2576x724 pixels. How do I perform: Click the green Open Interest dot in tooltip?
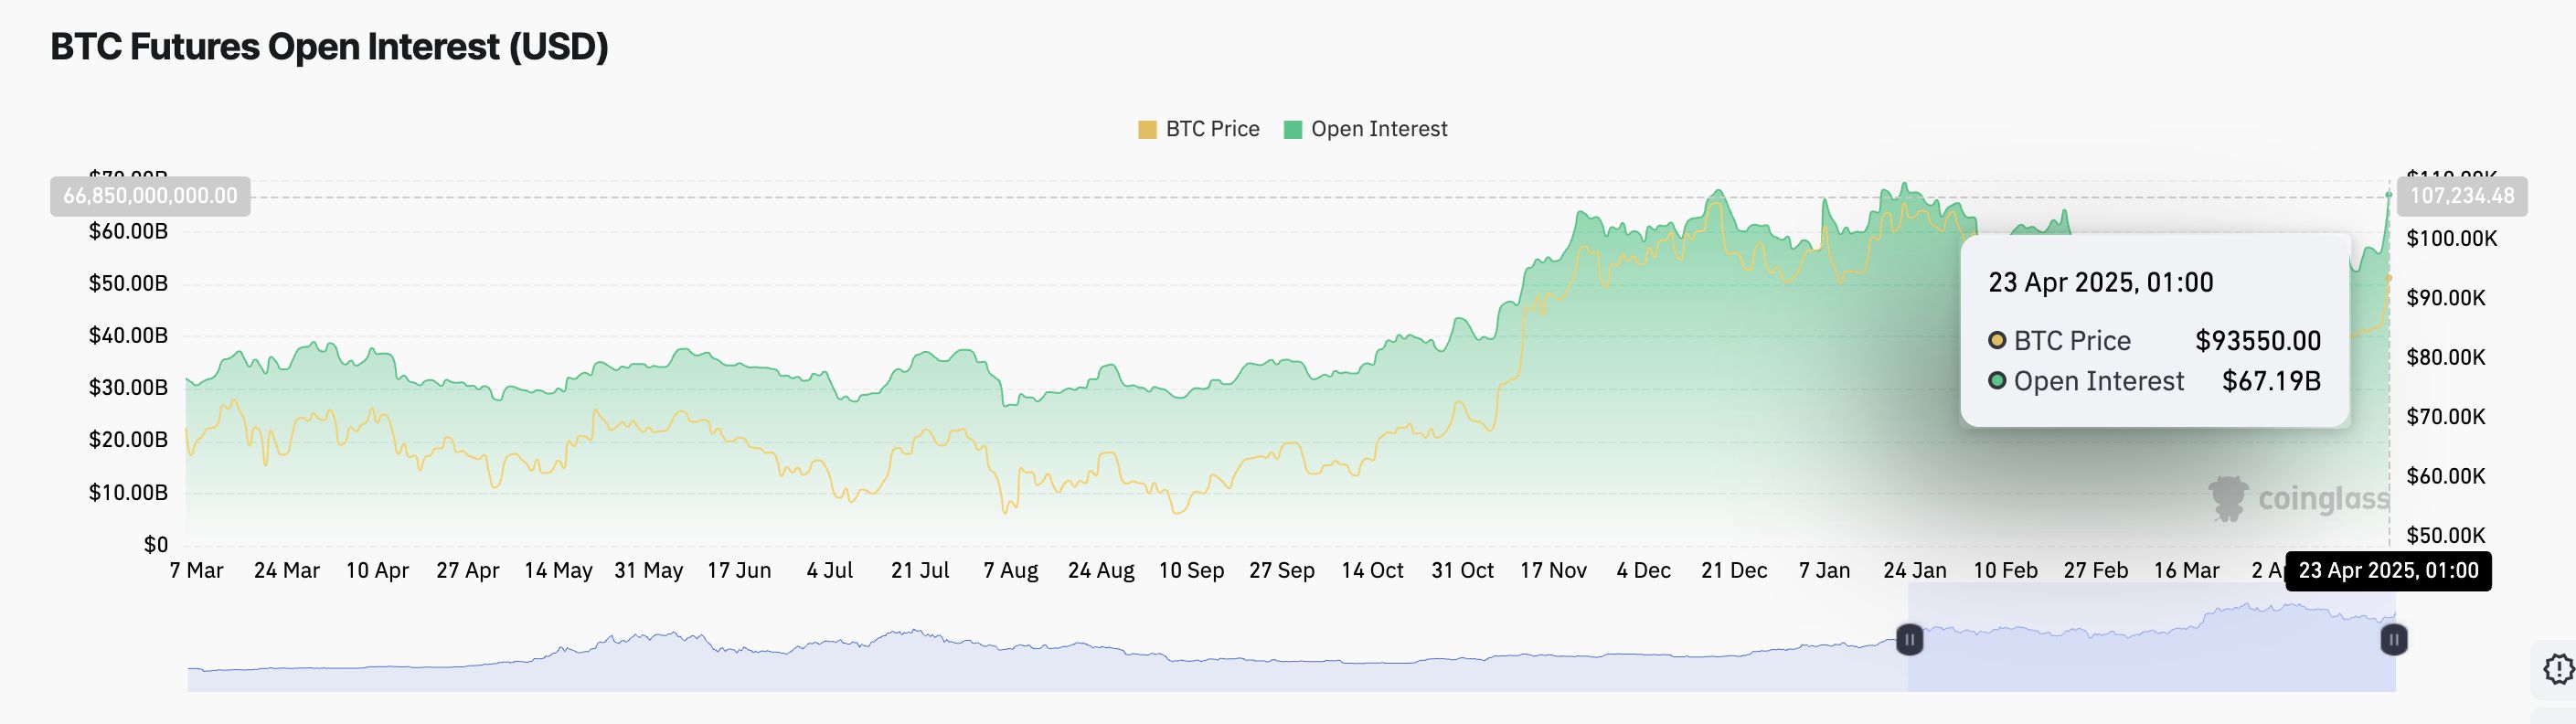click(x=1997, y=381)
